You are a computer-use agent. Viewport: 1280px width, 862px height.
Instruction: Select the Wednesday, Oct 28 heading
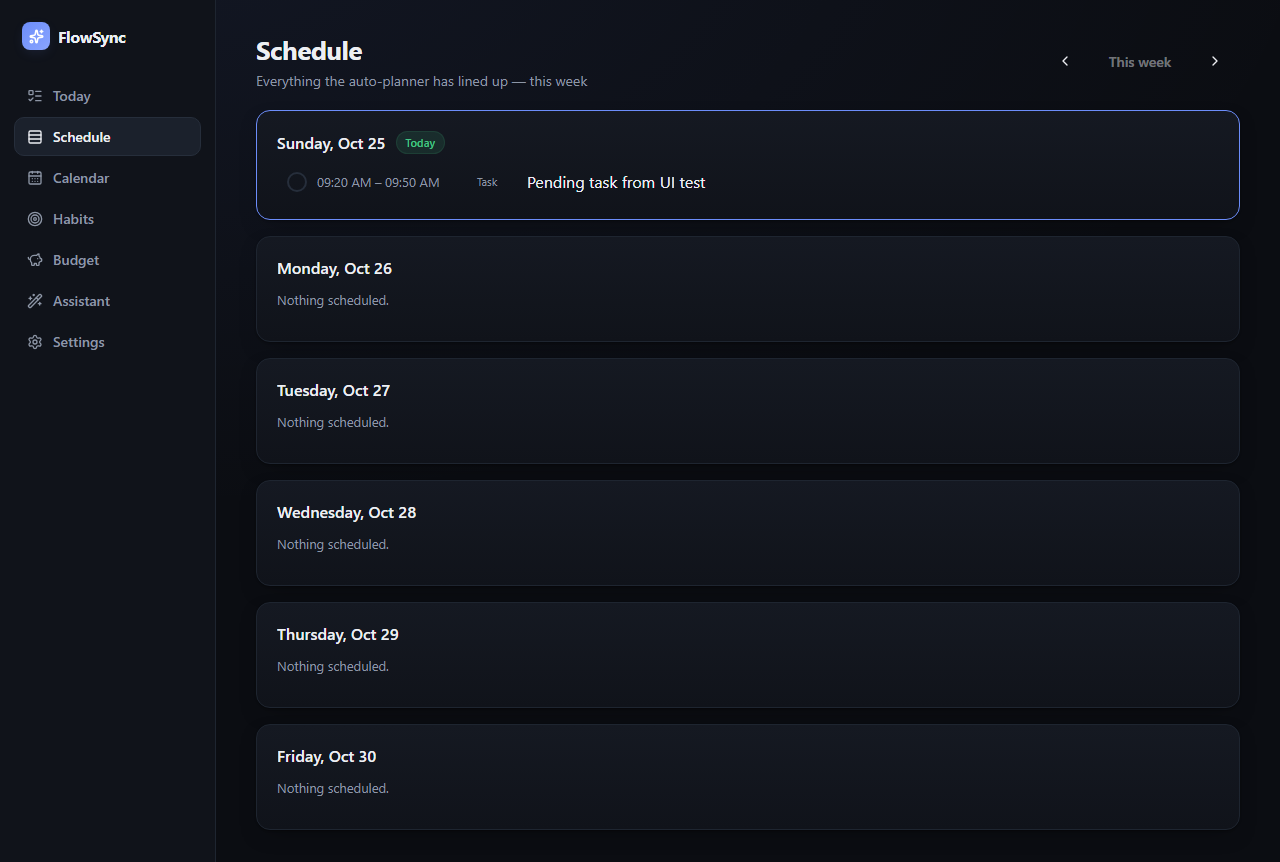pyautogui.click(x=346, y=513)
